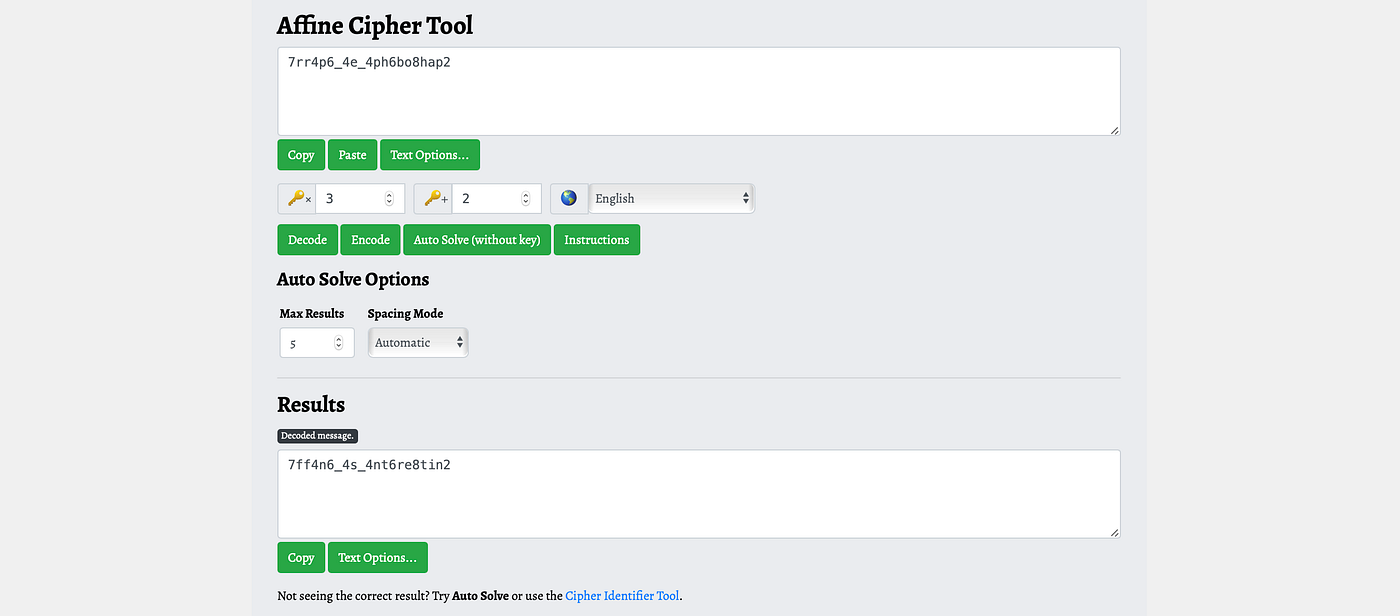Copy the decoded result
This screenshot has height=616, width=1400.
pos(300,557)
